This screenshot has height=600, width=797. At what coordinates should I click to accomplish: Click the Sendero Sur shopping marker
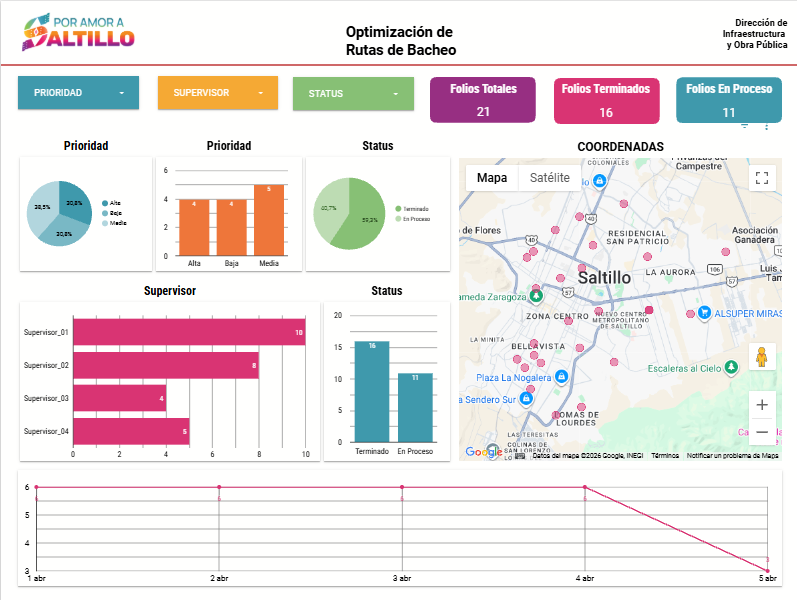point(527,399)
